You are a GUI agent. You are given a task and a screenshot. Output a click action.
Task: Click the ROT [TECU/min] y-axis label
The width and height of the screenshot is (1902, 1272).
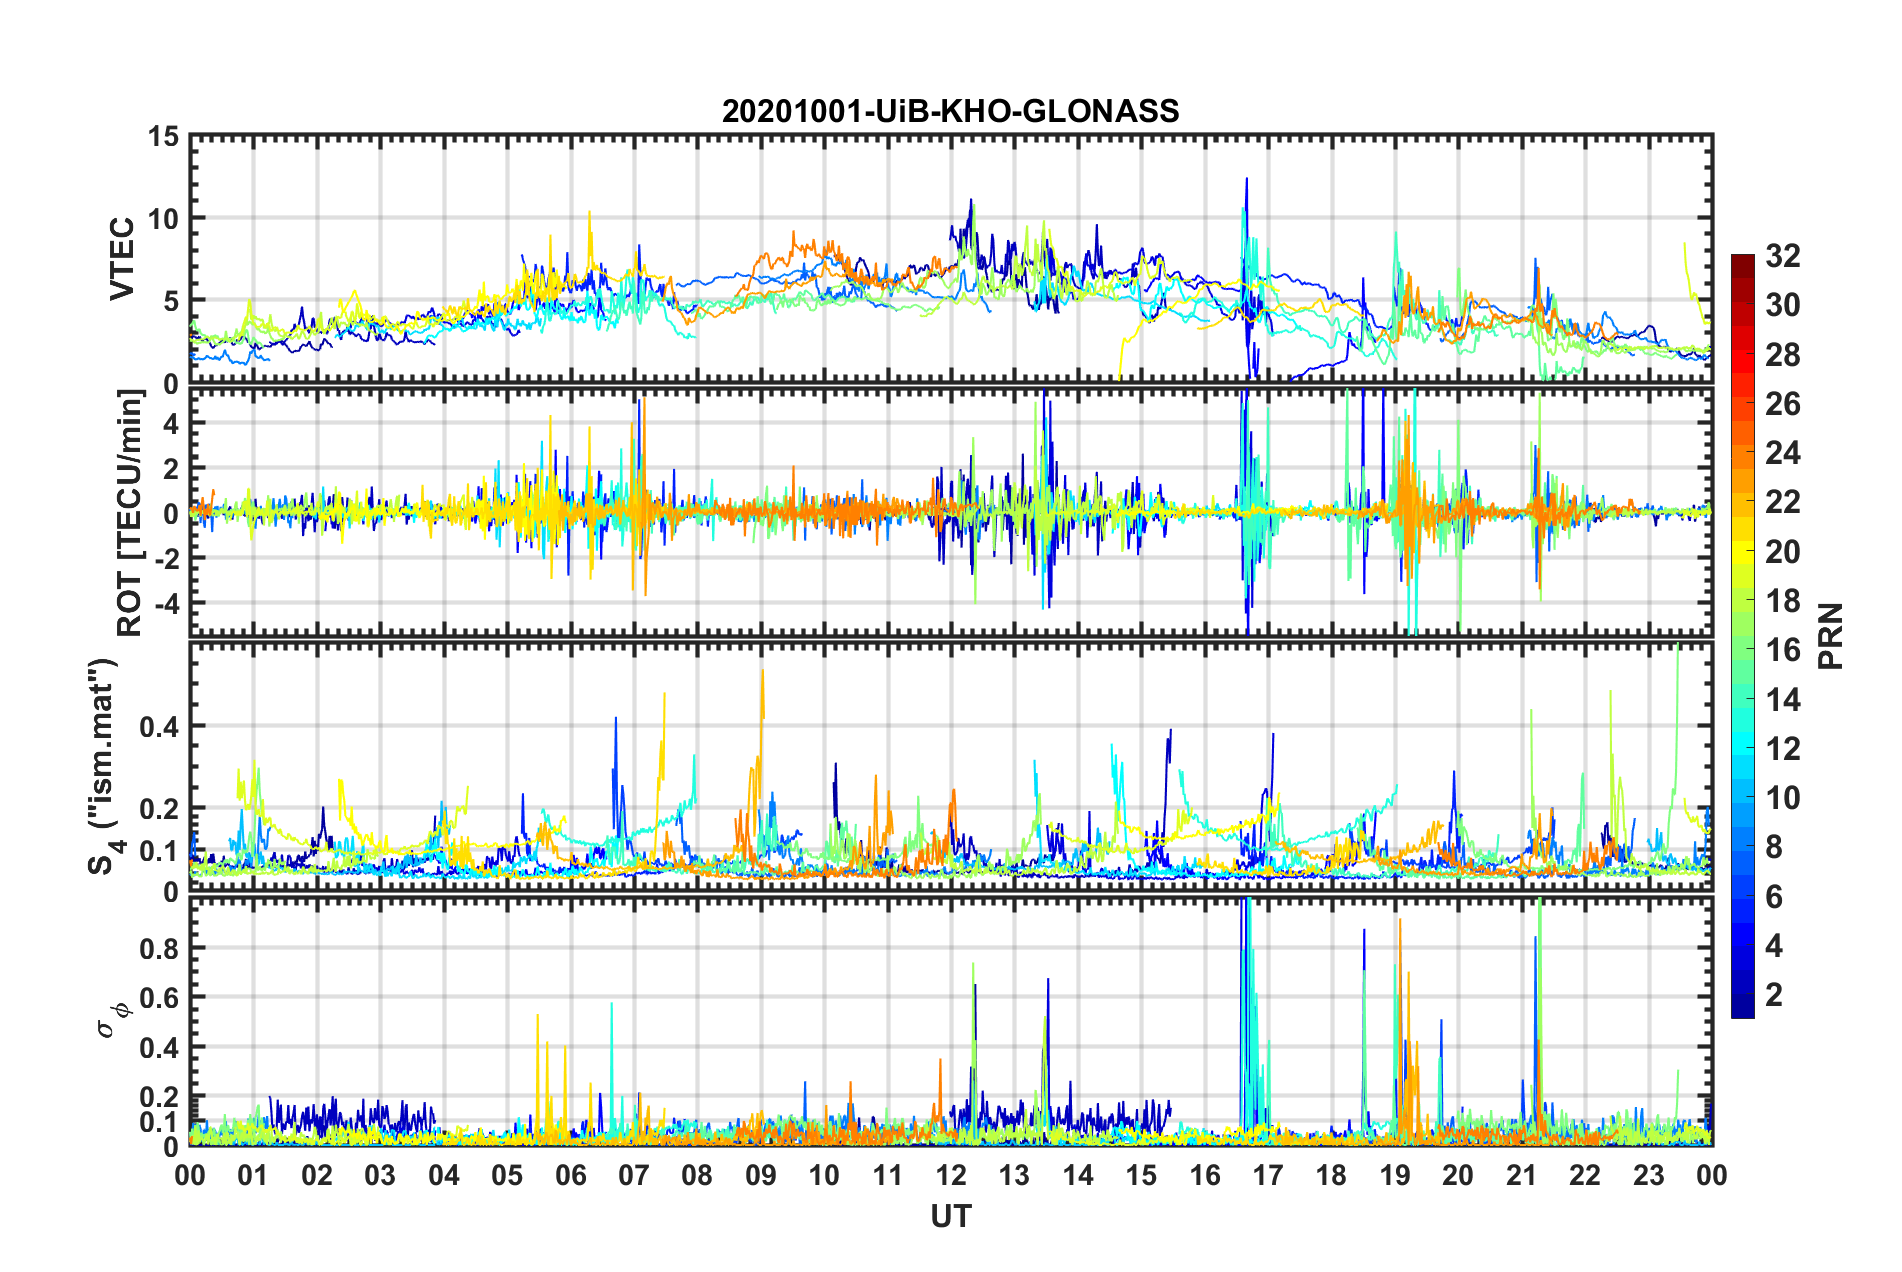click(x=130, y=513)
